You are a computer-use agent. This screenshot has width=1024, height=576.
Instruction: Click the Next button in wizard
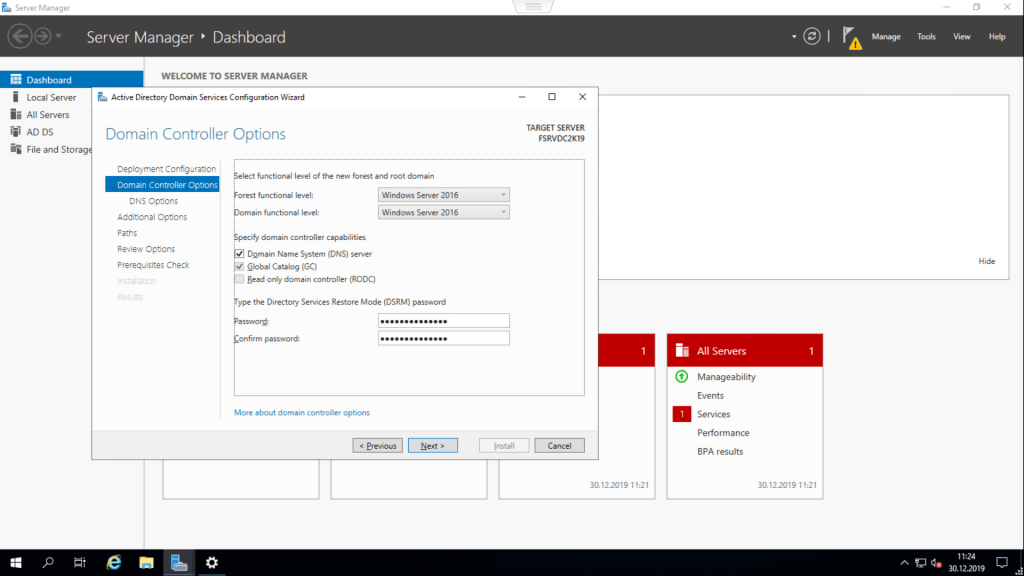click(x=432, y=445)
